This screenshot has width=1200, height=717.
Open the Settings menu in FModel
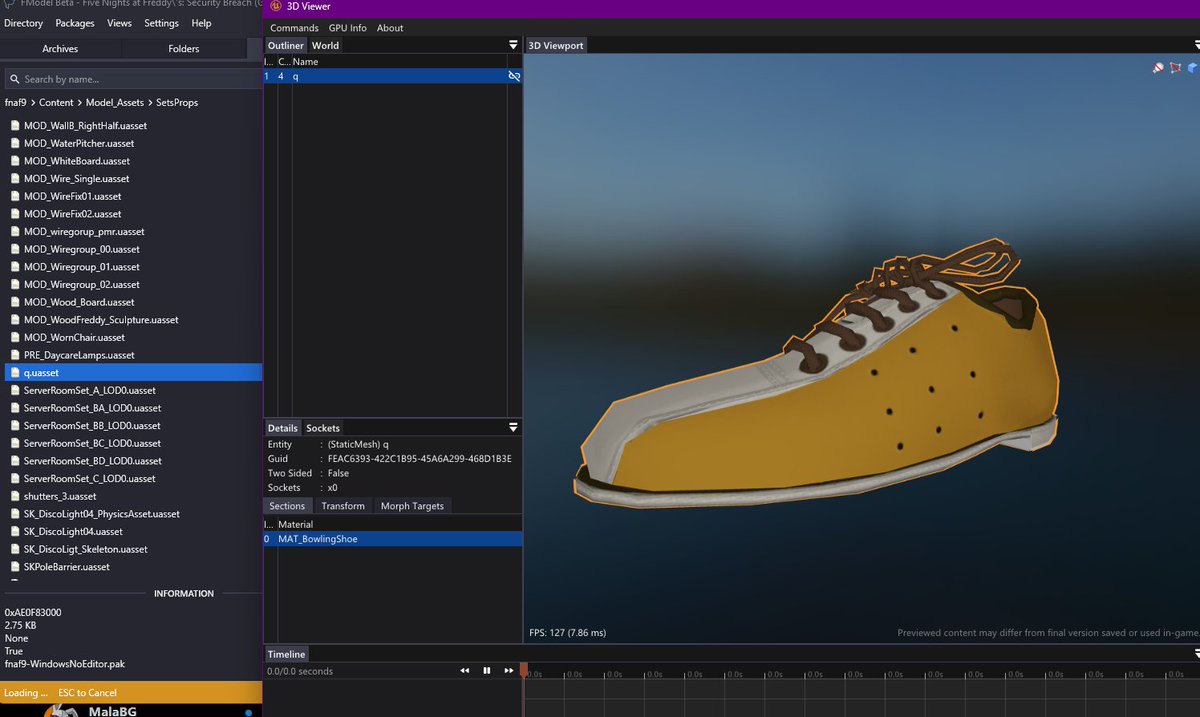click(161, 23)
